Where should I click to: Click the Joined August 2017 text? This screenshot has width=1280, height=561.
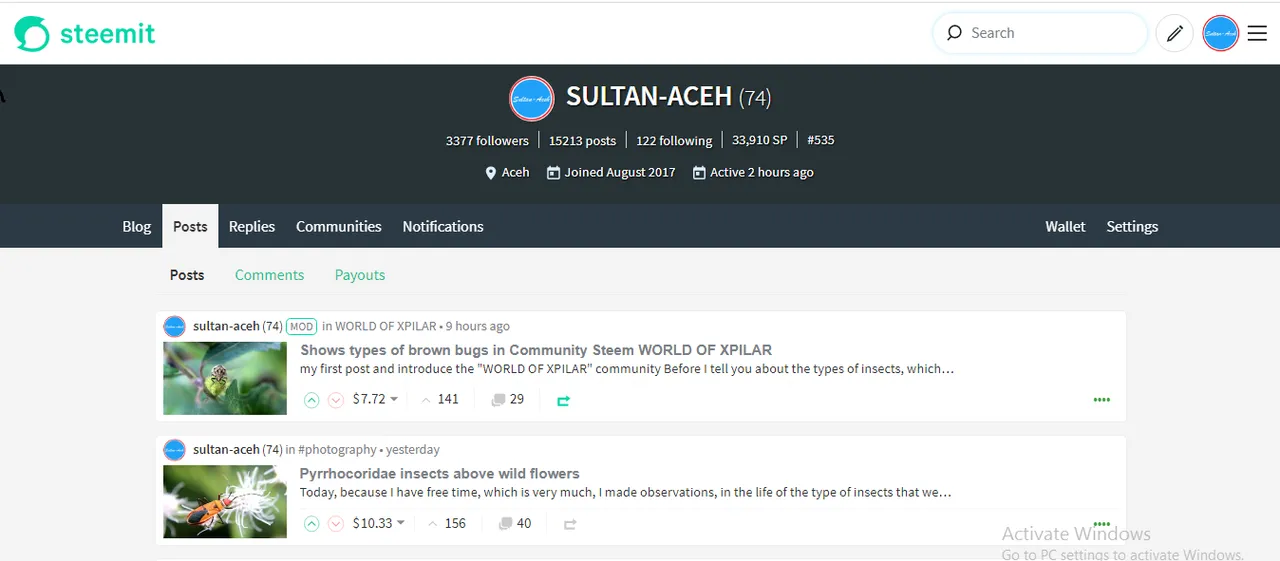click(x=620, y=173)
